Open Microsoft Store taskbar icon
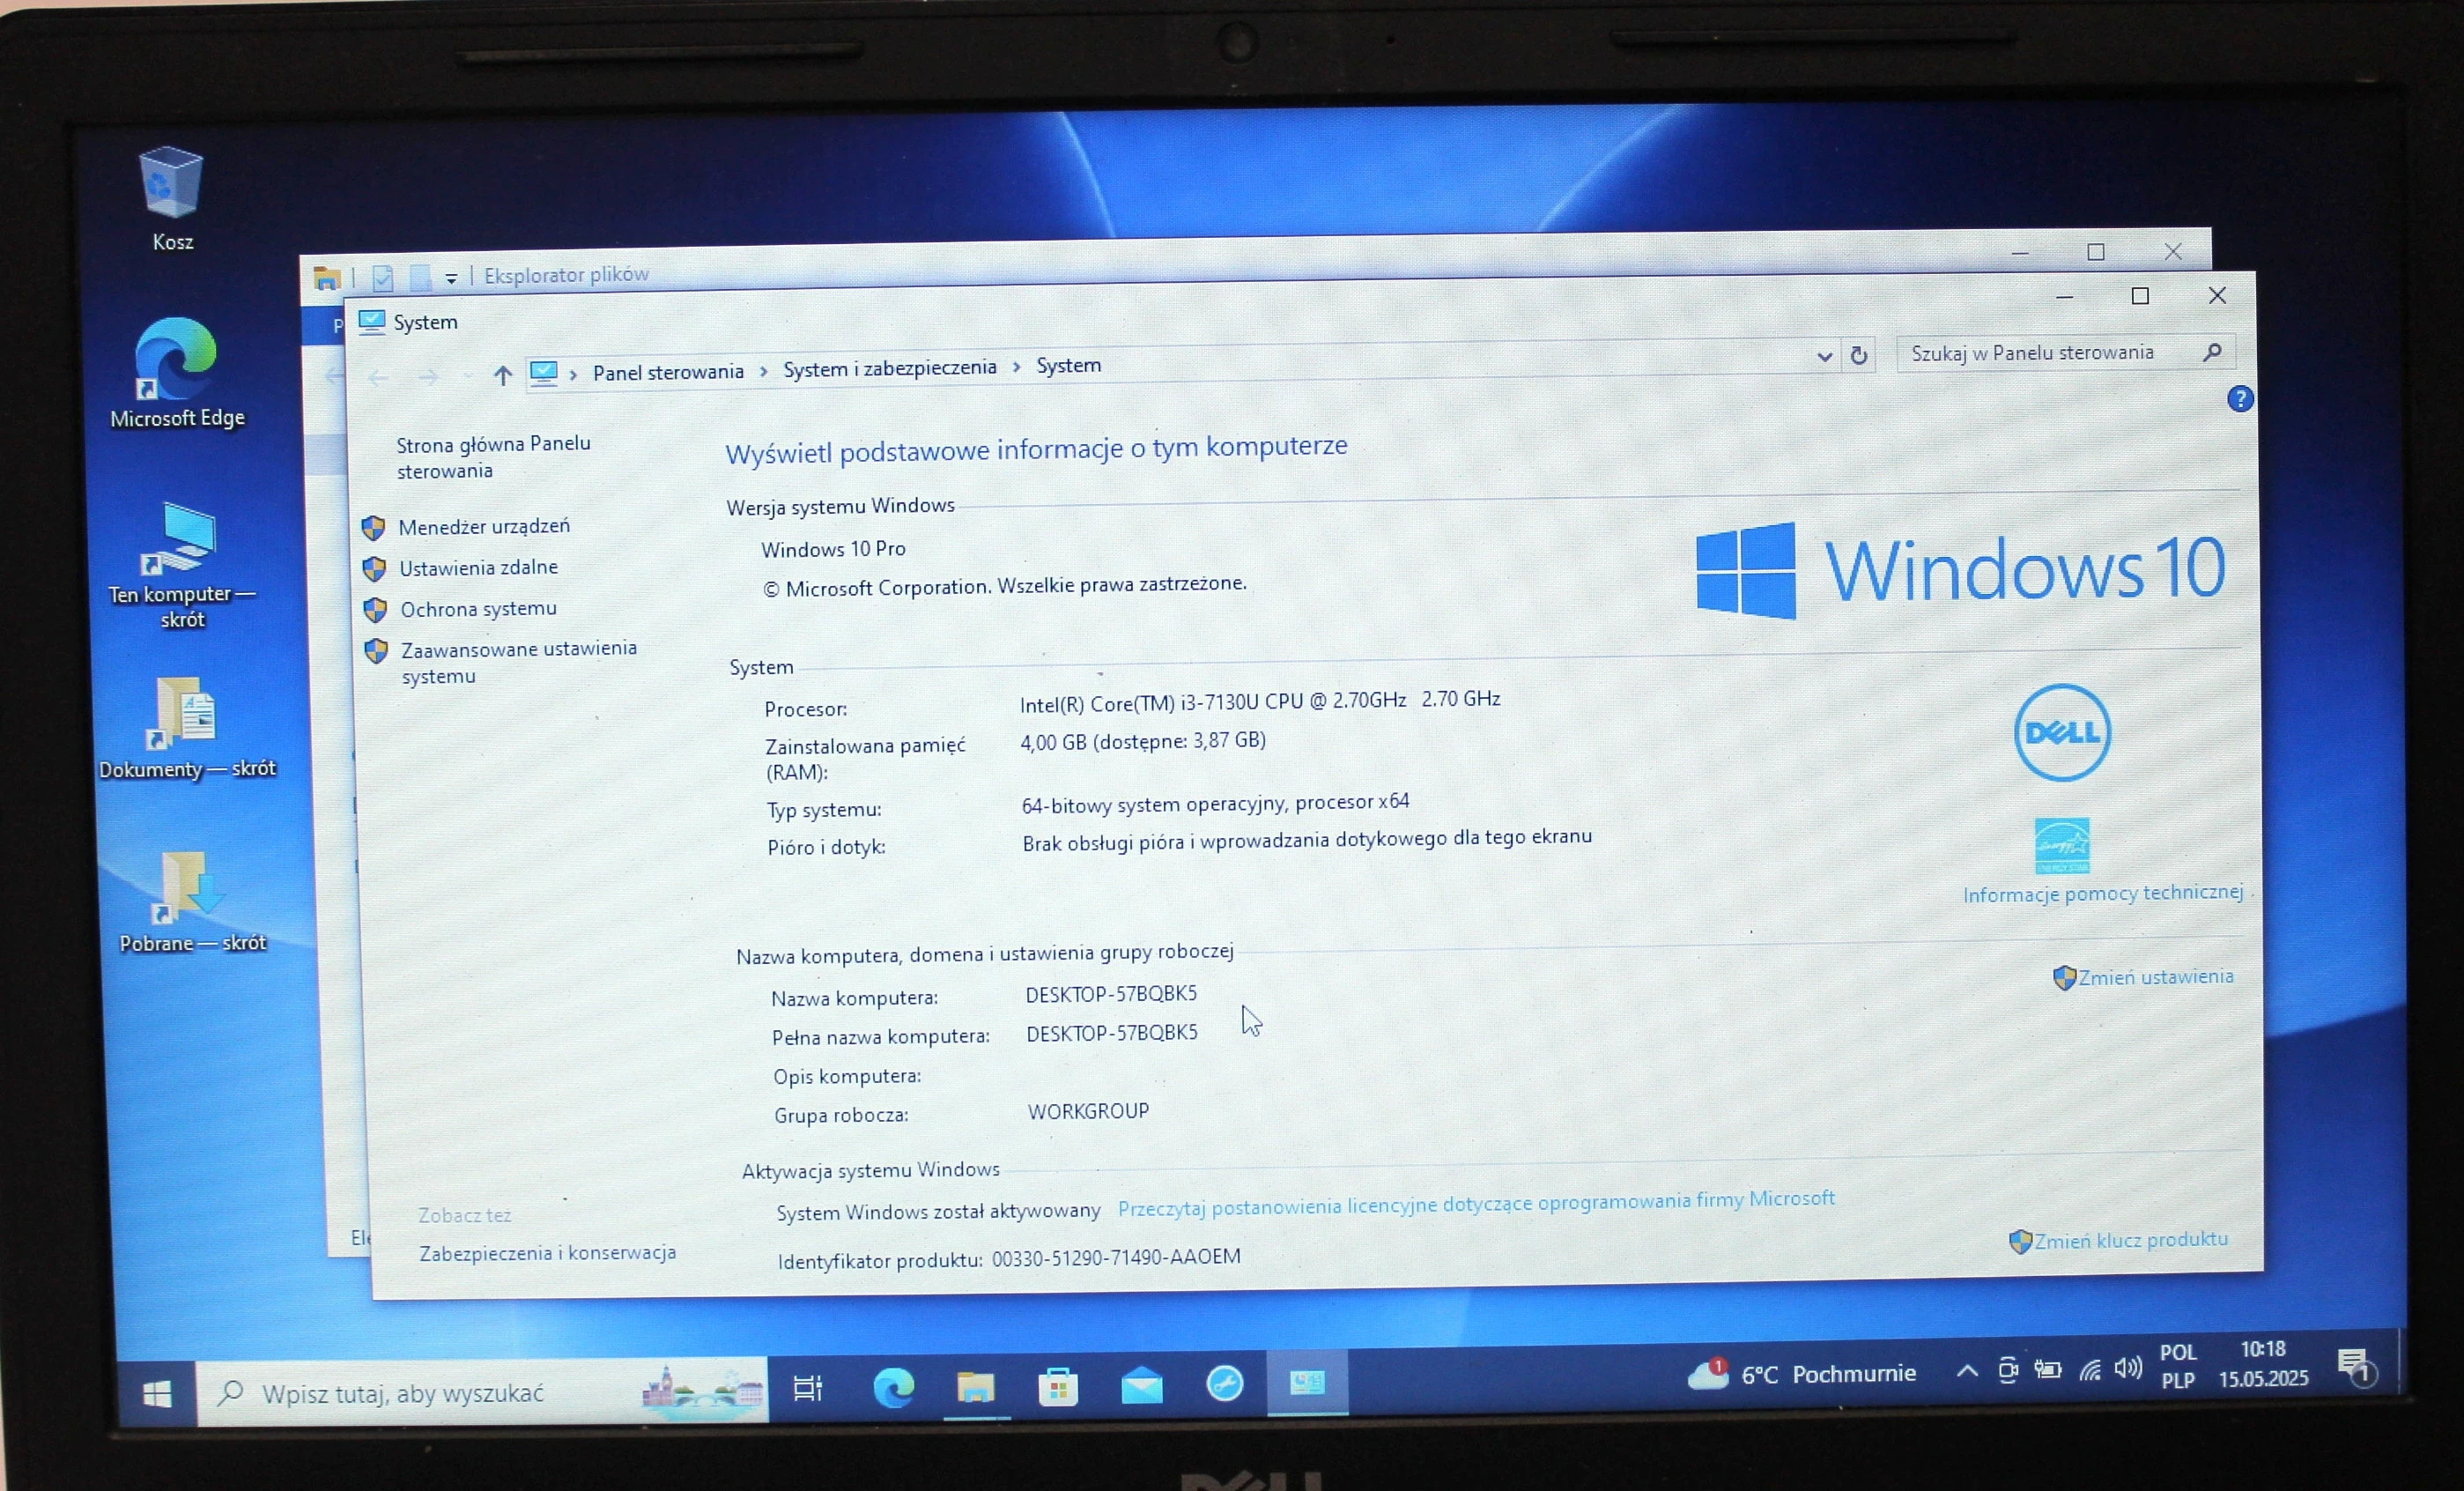 tap(1058, 1386)
